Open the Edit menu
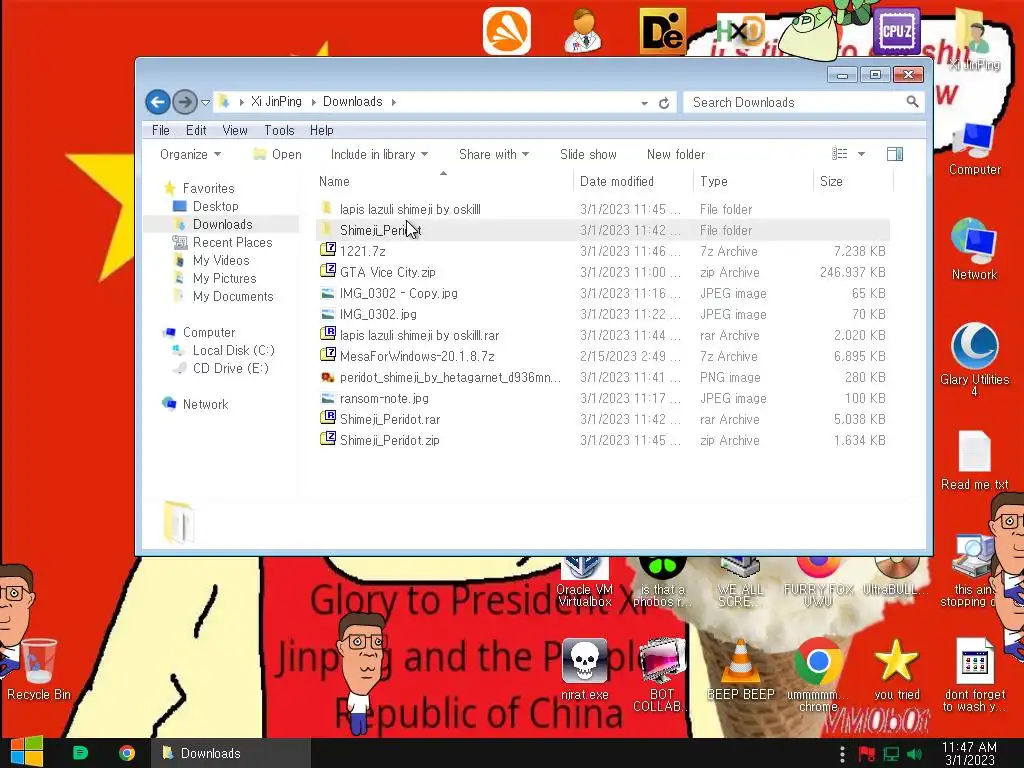1024x768 pixels. pos(196,130)
